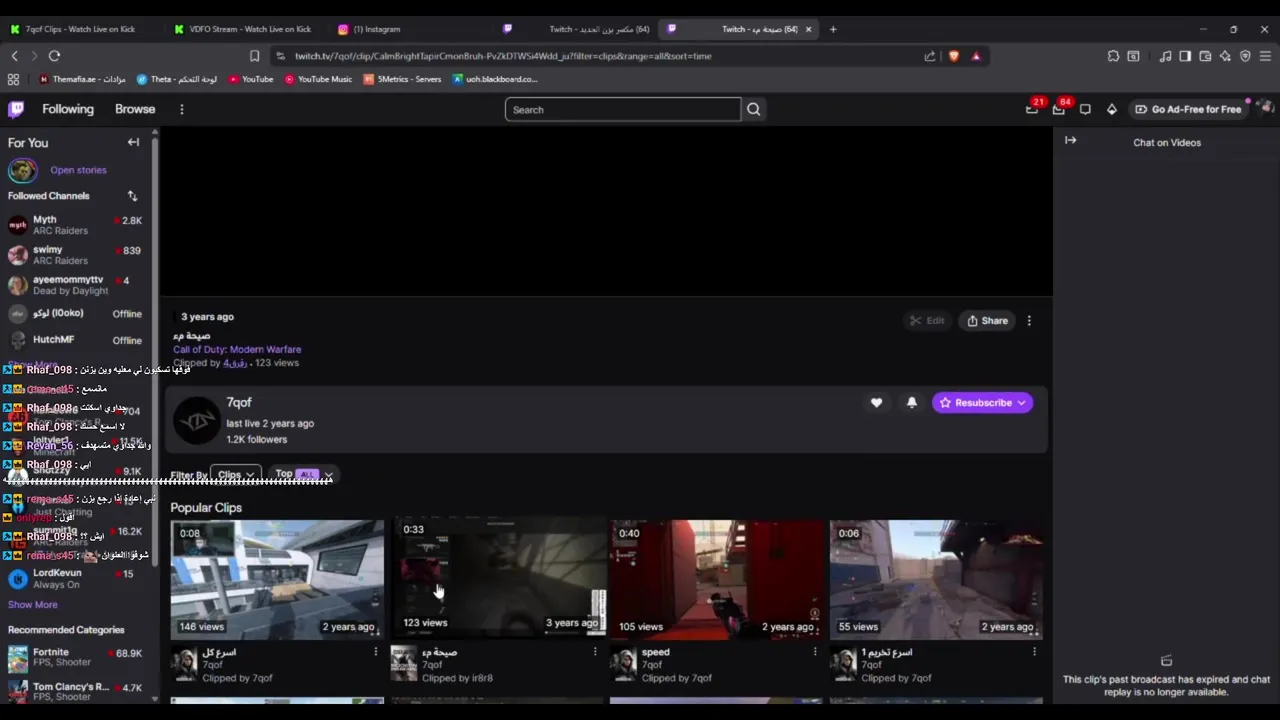Click the share page icon in address bar

(x=930, y=56)
